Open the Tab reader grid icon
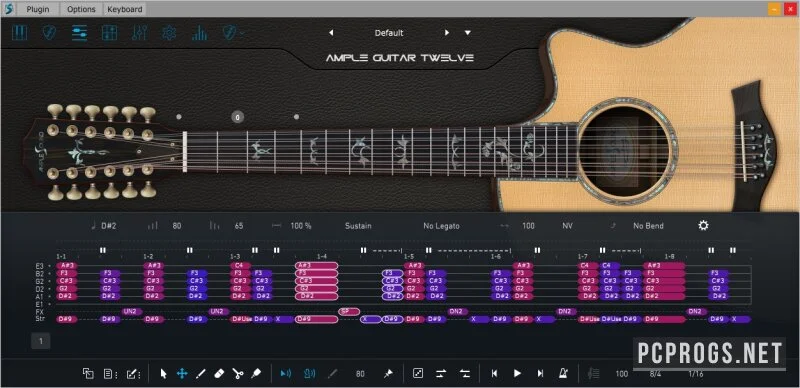 click(110, 33)
